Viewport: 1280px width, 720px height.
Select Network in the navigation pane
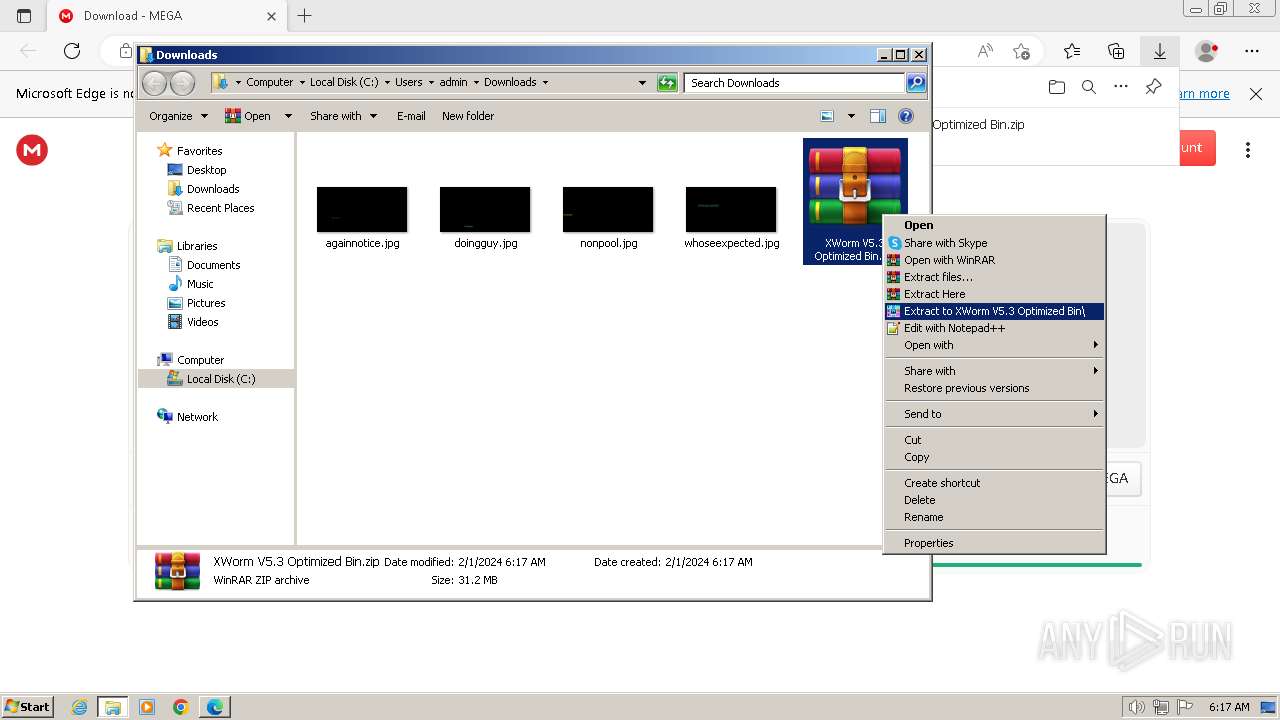(x=197, y=417)
